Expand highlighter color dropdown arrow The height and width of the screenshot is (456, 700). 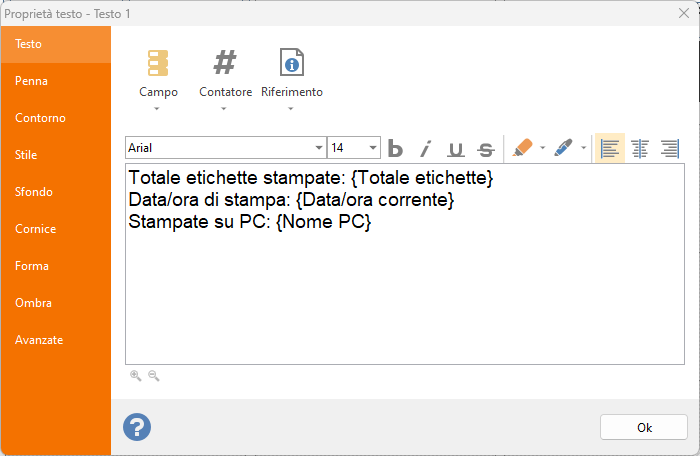click(x=542, y=148)
